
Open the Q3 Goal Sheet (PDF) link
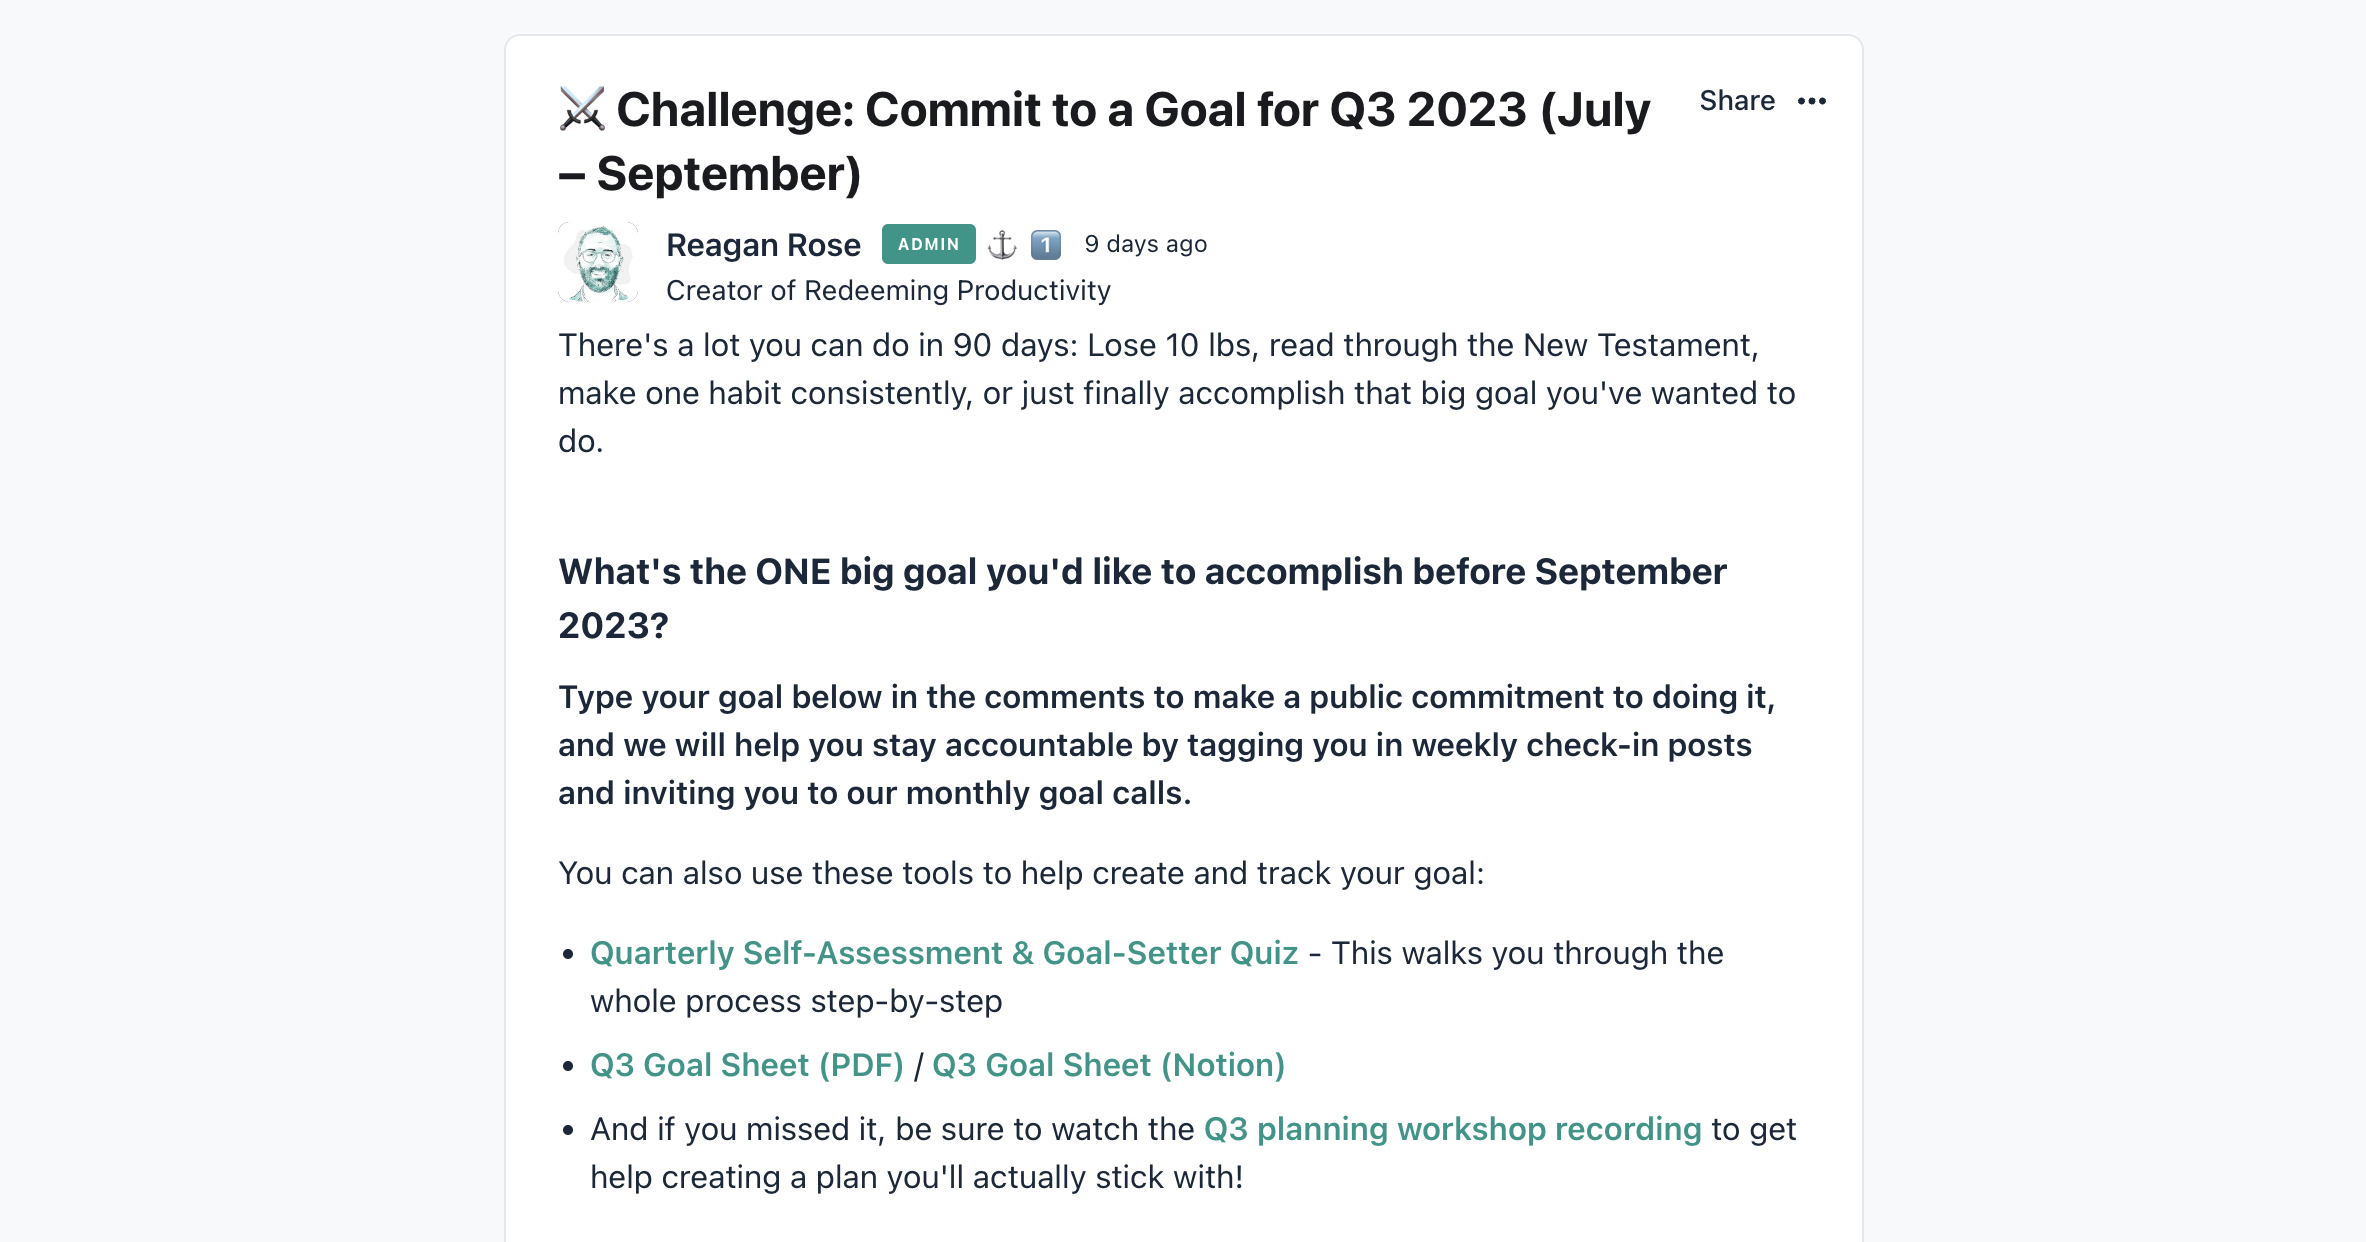point(747,1065)
